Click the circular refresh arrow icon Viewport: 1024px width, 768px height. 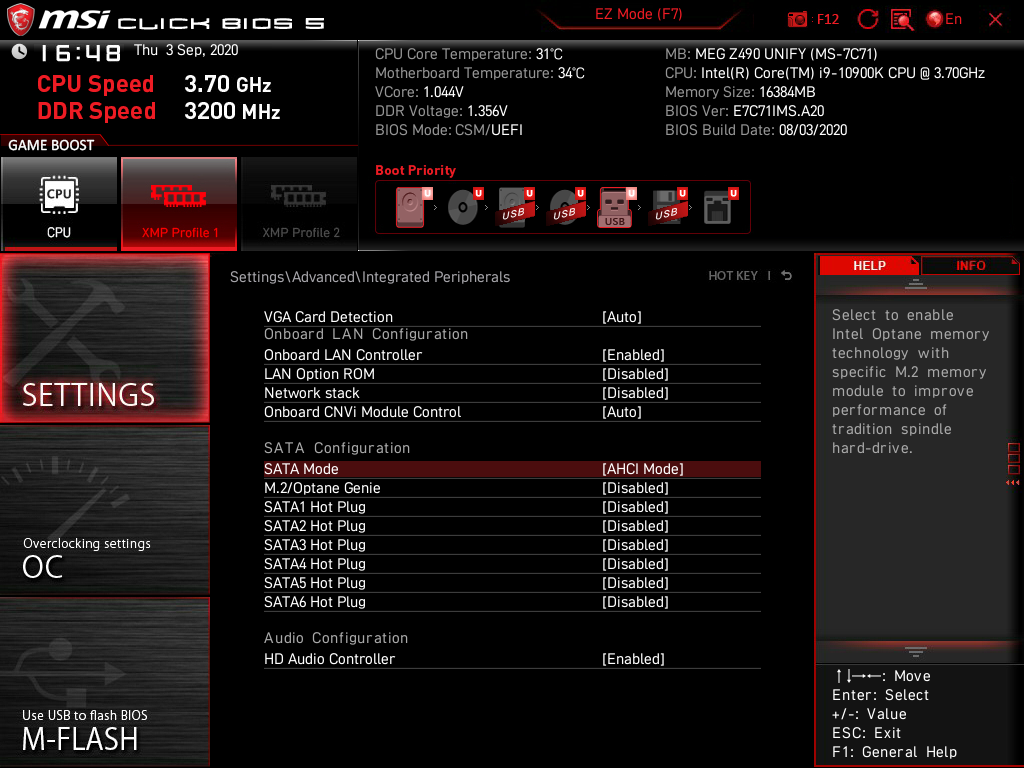click(867, 20)
